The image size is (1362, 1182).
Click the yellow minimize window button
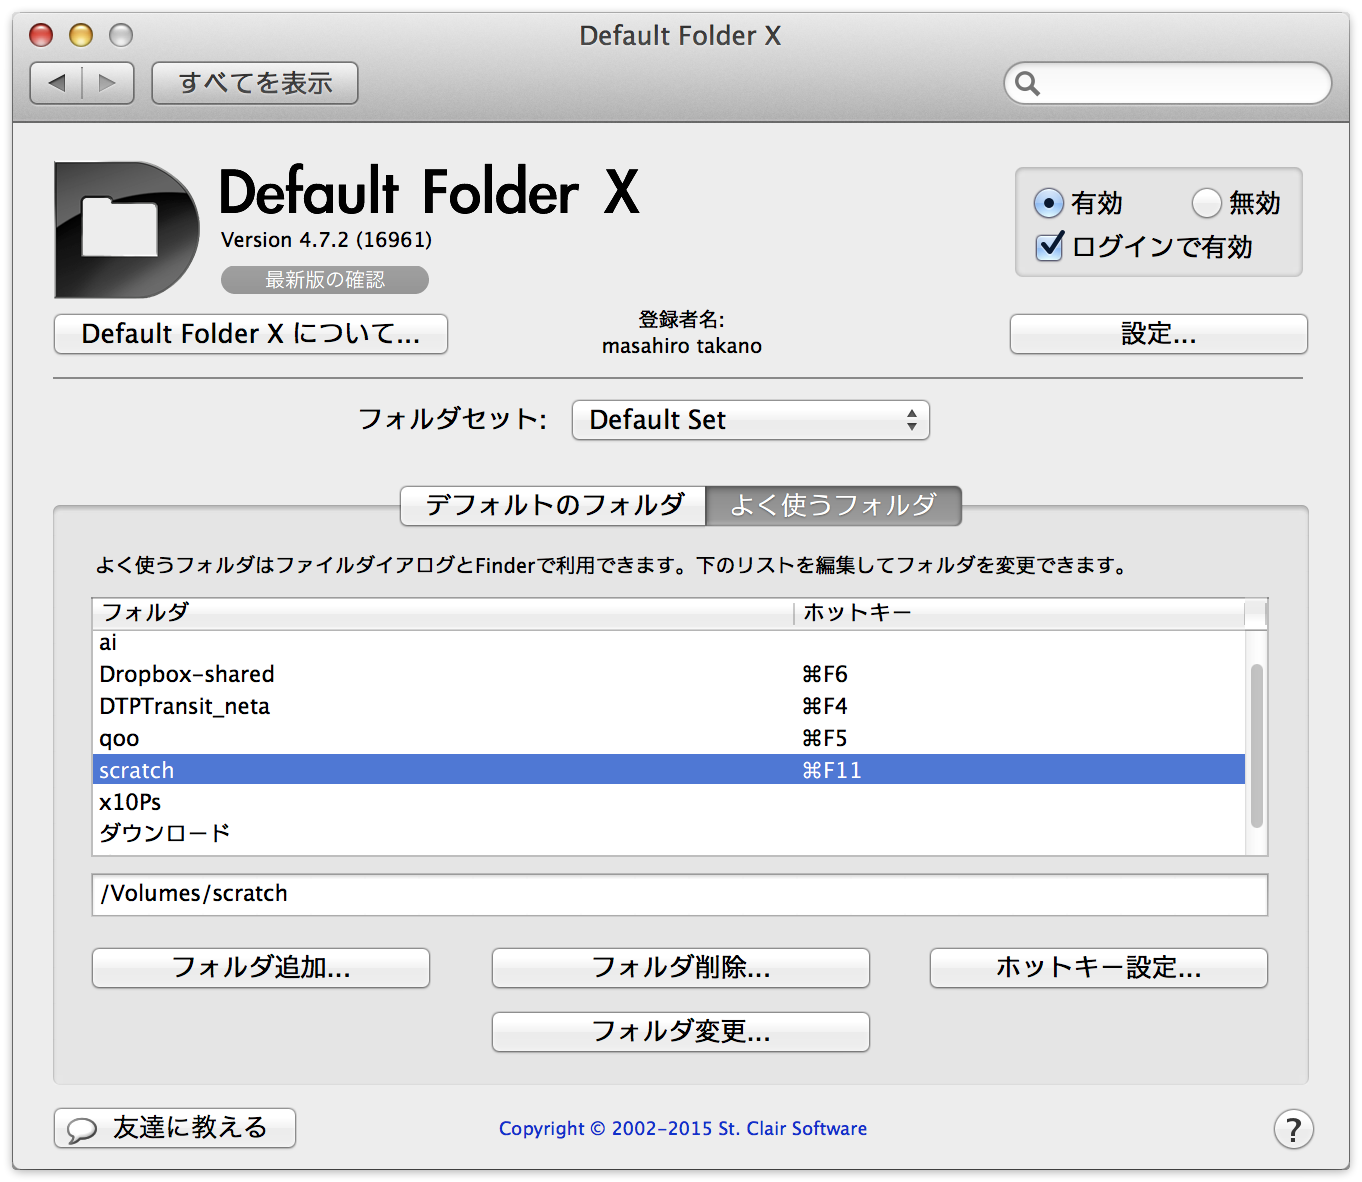[81, 35]
